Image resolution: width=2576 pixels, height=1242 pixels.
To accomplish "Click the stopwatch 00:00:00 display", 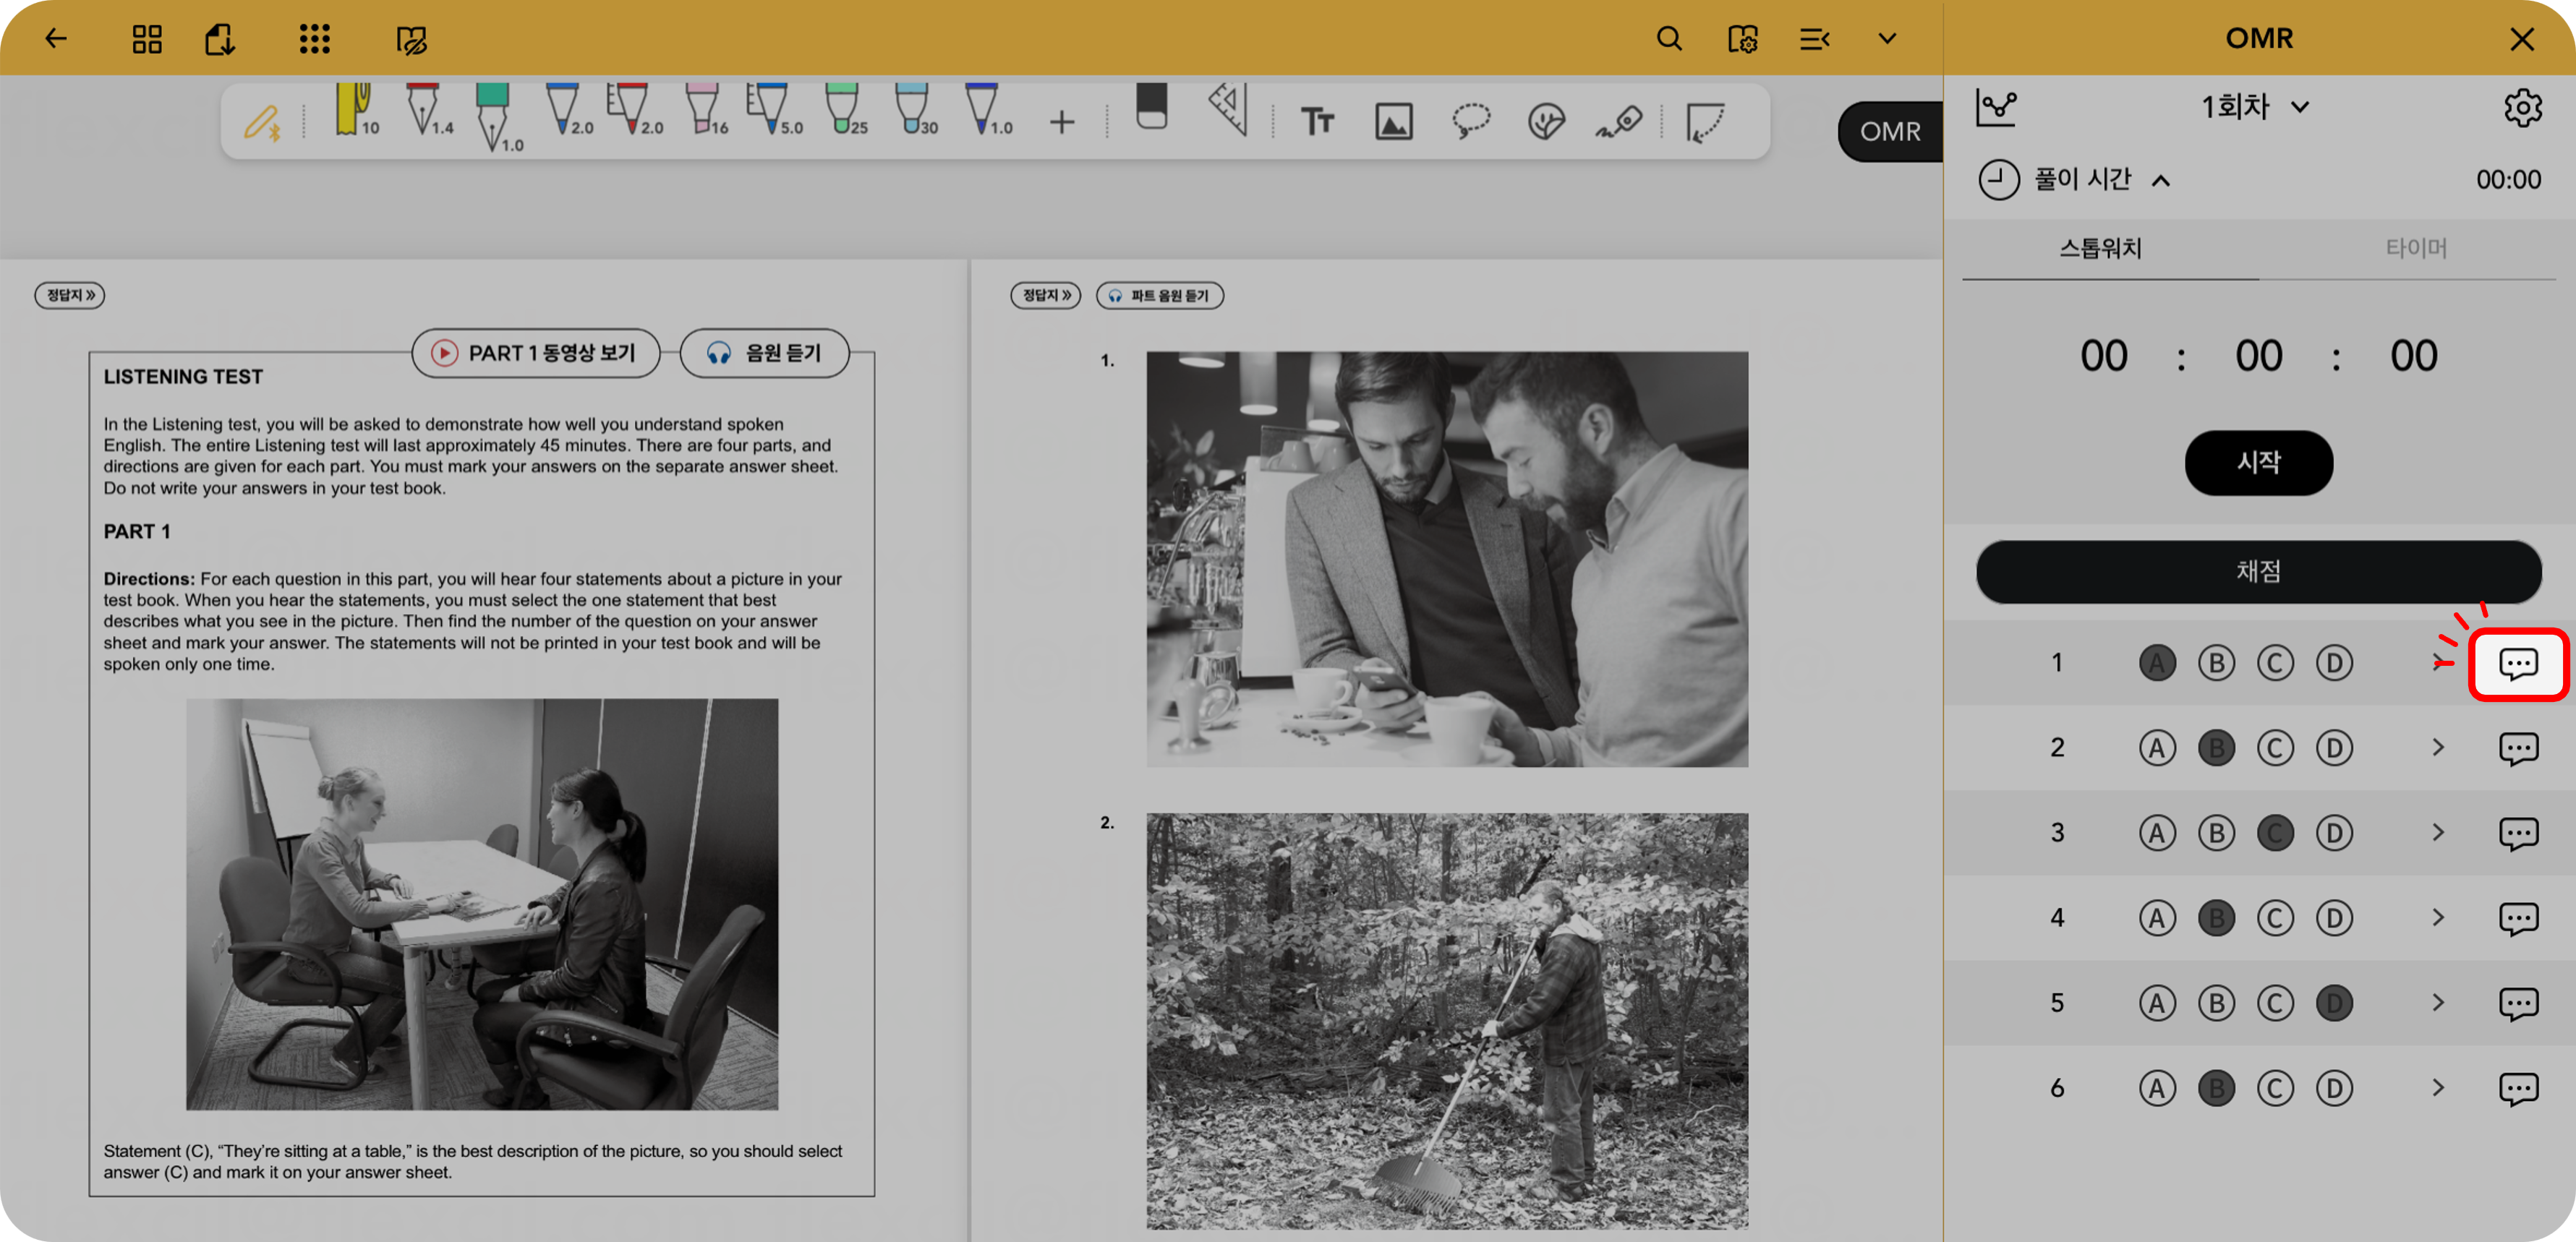I will pos(2259,356).
